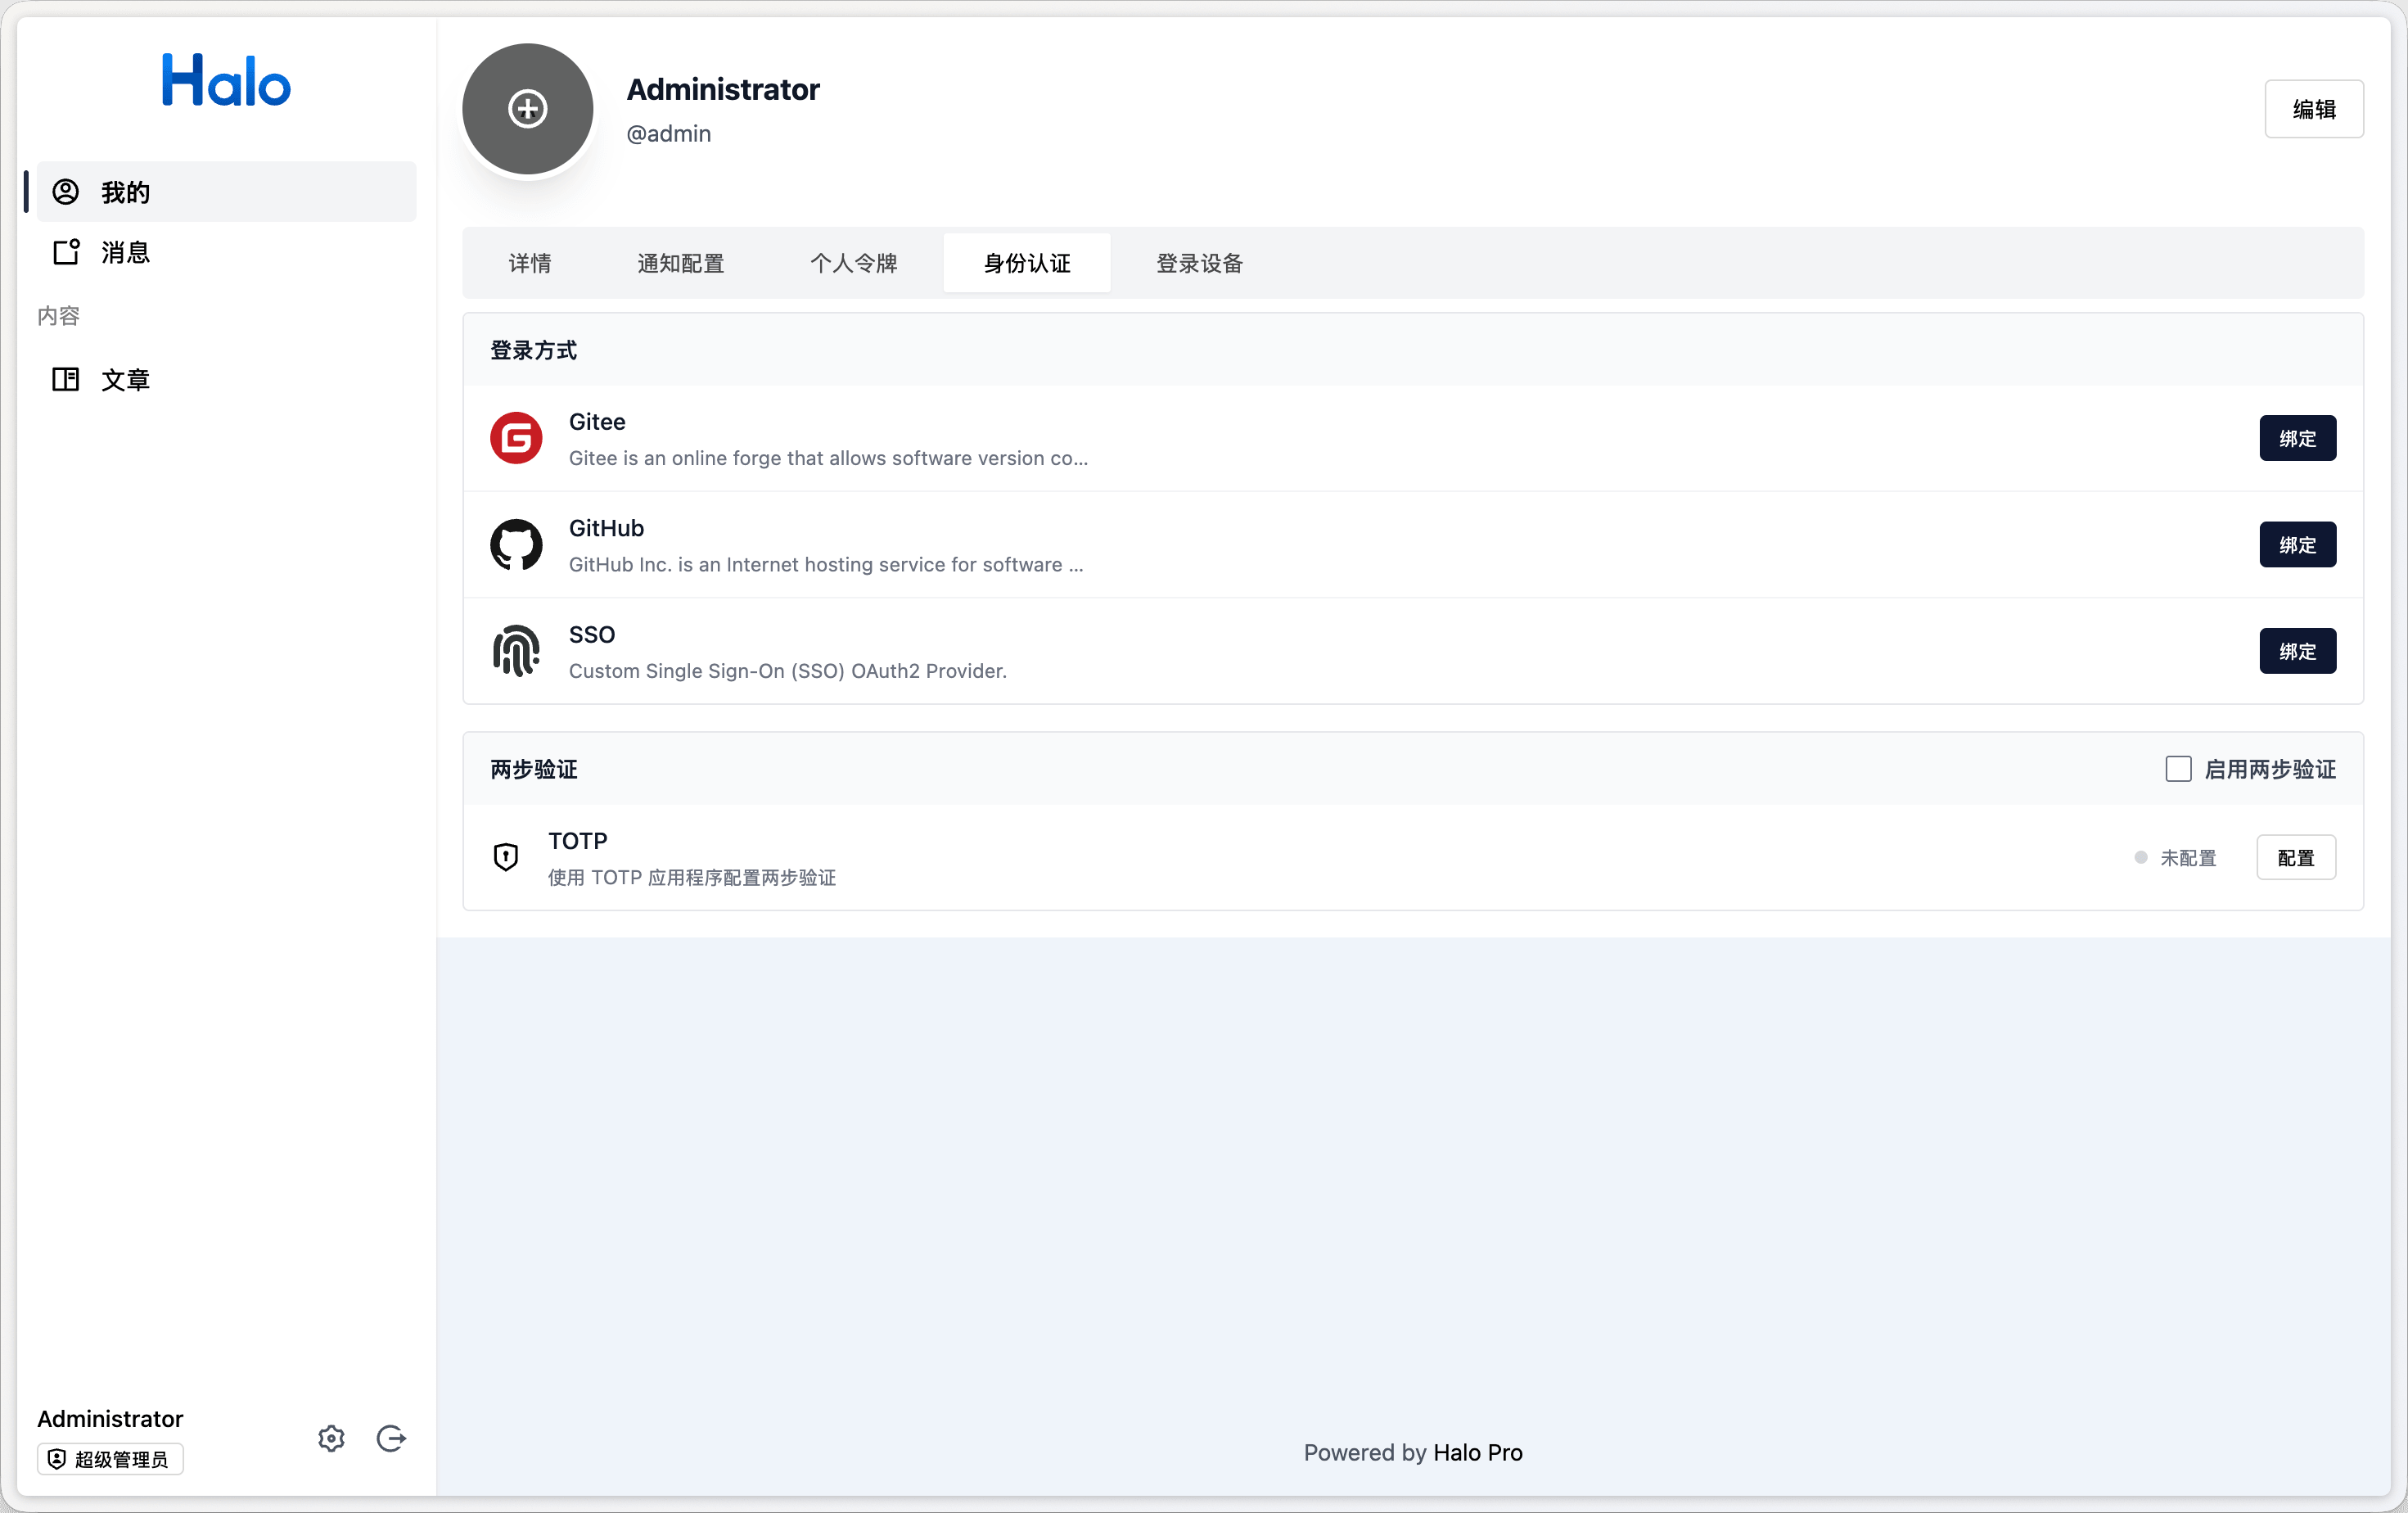Click the 未配置 status label
This screenshot has width=2408, height=1513.
[2188, 858]
